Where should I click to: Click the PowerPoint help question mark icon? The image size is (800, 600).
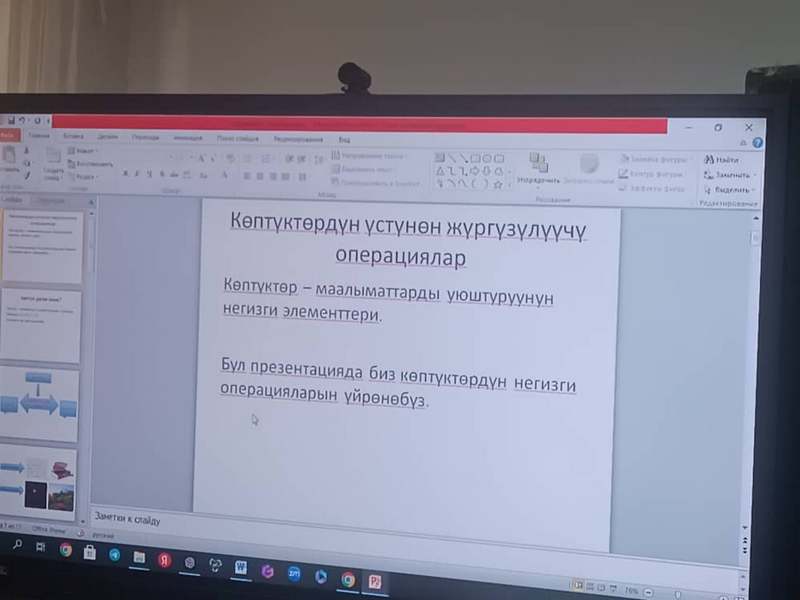757,142
